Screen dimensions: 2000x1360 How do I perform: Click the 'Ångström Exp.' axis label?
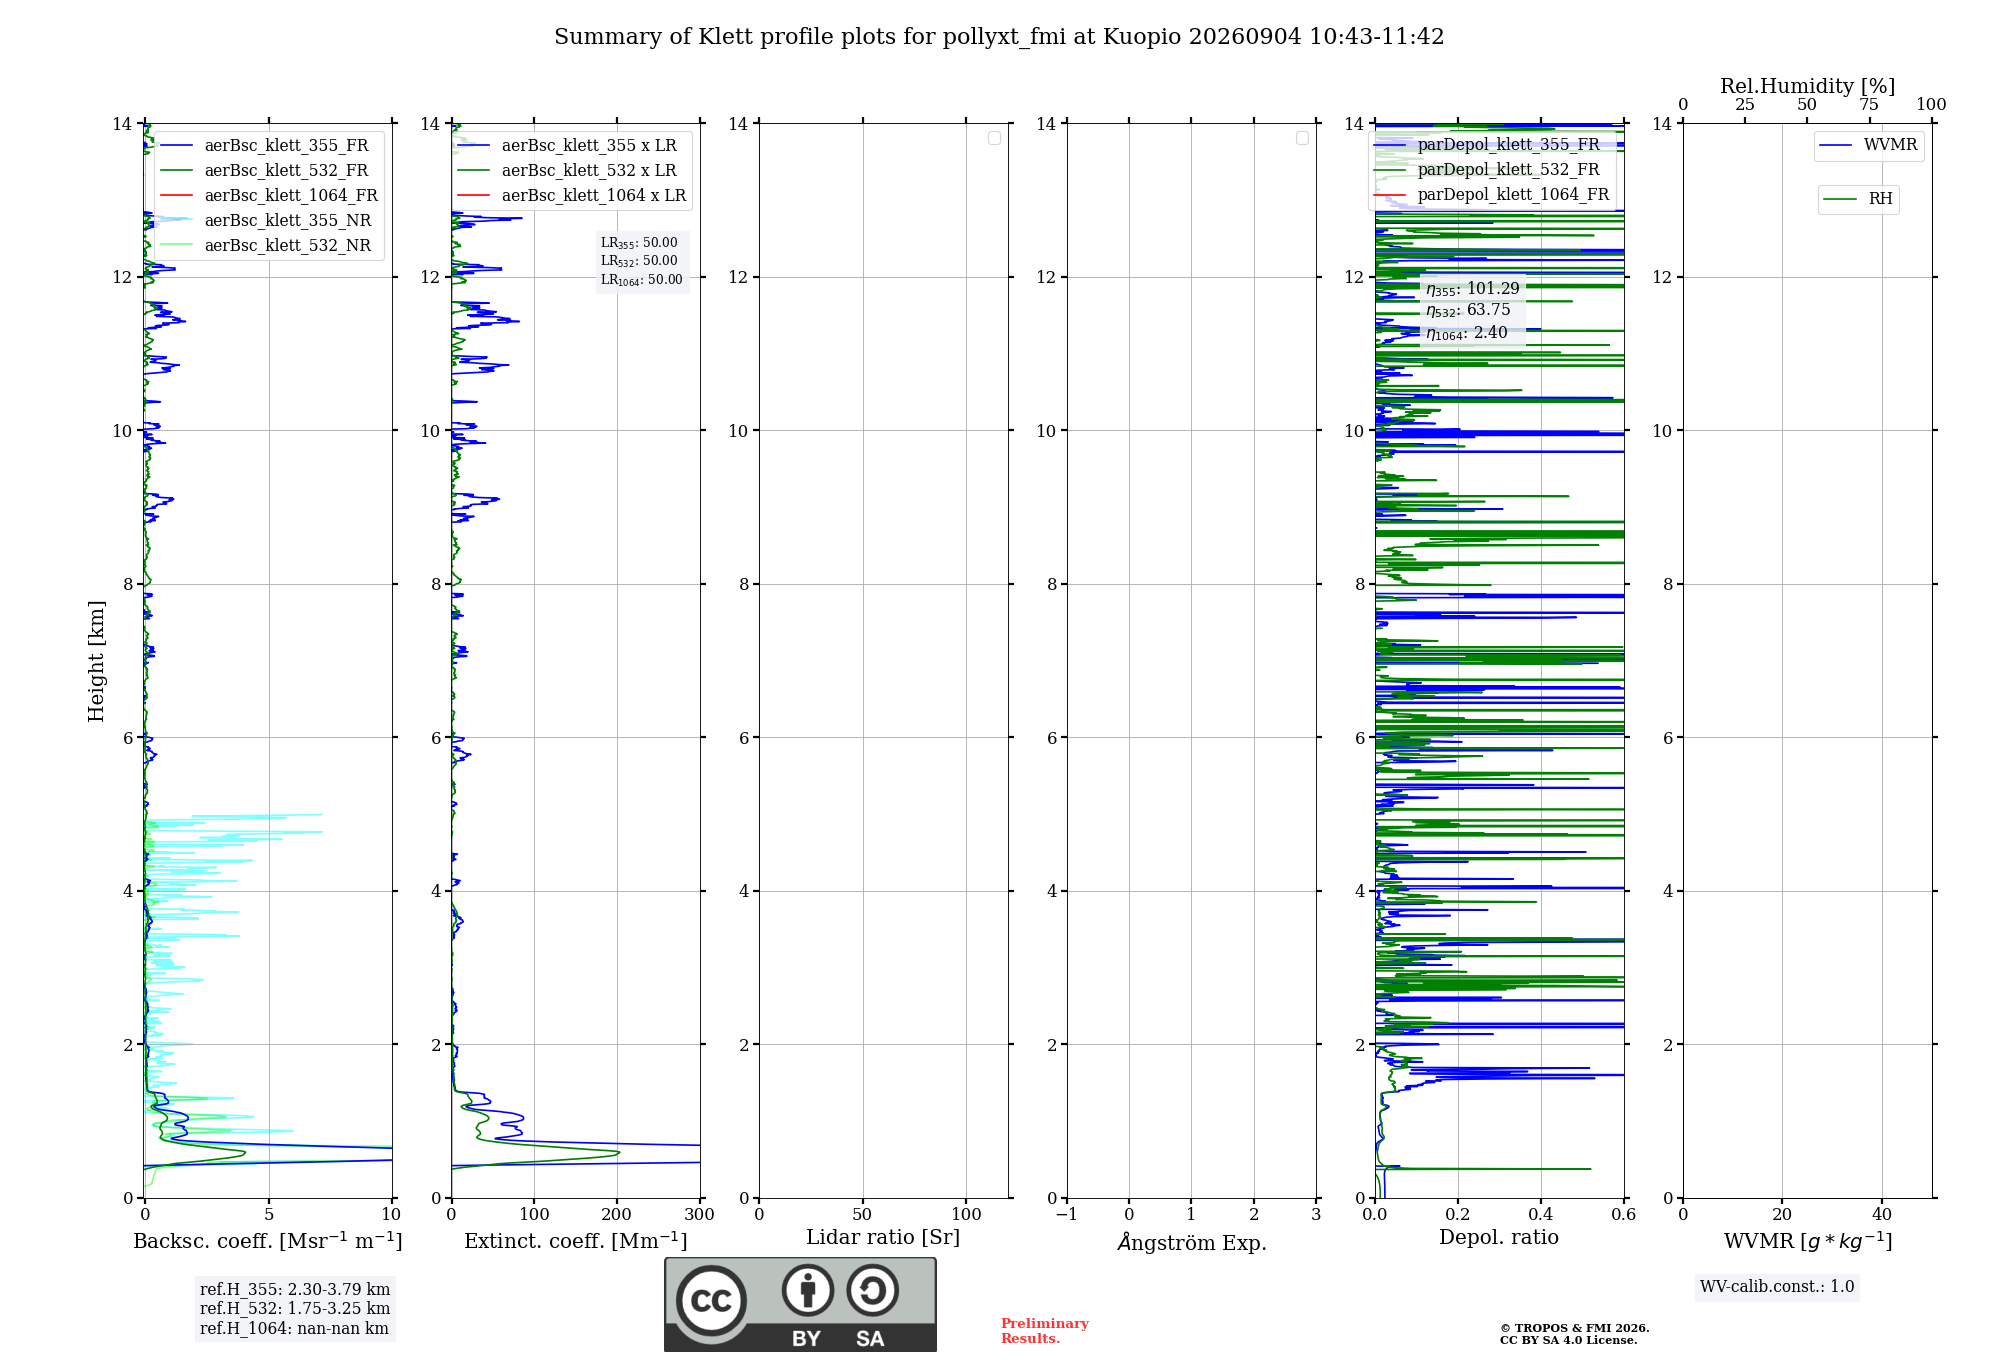tap(1192, 1242)
